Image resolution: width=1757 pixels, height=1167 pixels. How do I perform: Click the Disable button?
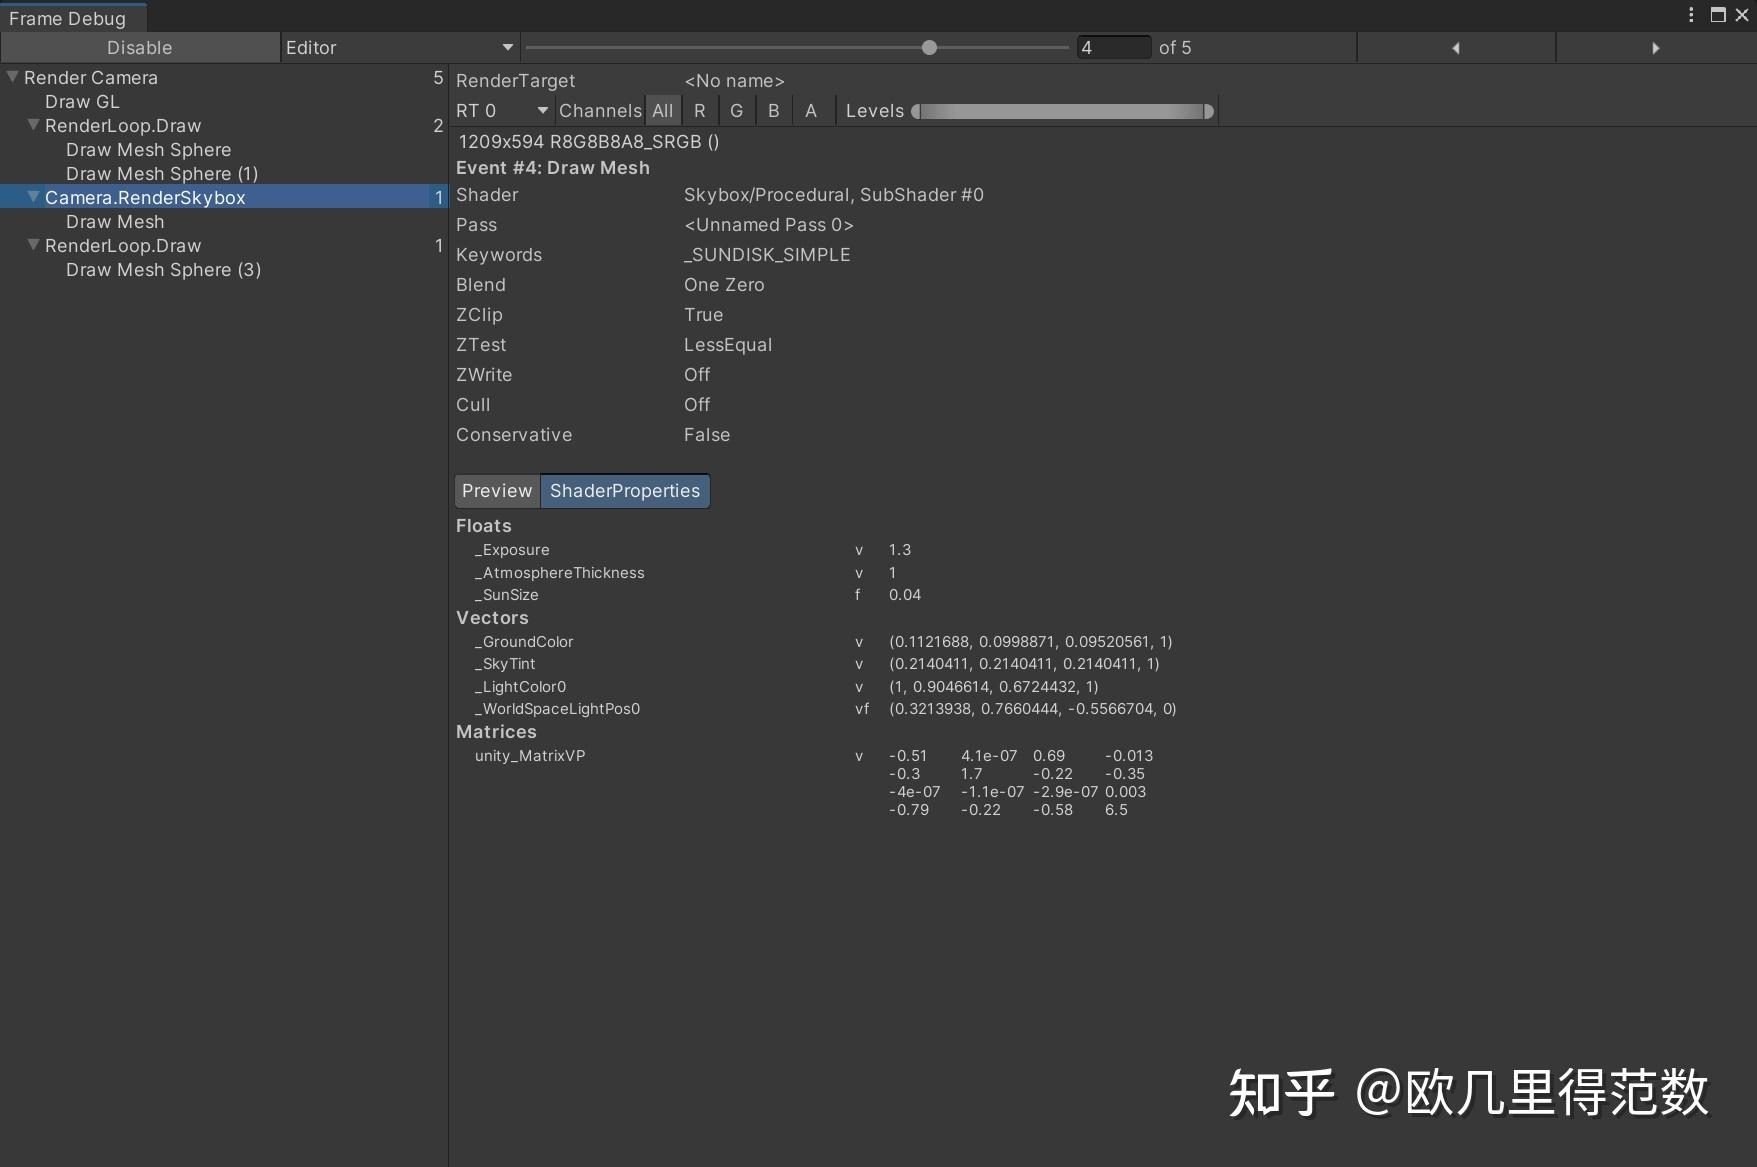139,47
